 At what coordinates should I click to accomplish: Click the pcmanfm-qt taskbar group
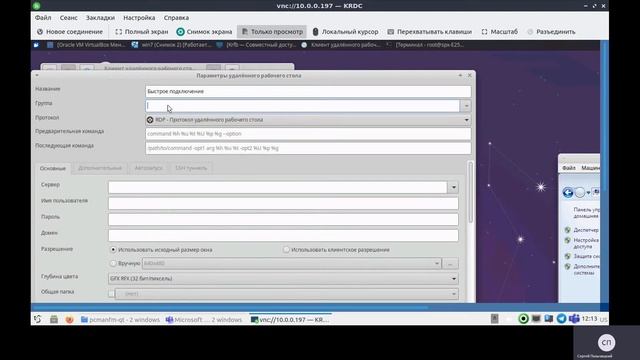coord(120,320)
